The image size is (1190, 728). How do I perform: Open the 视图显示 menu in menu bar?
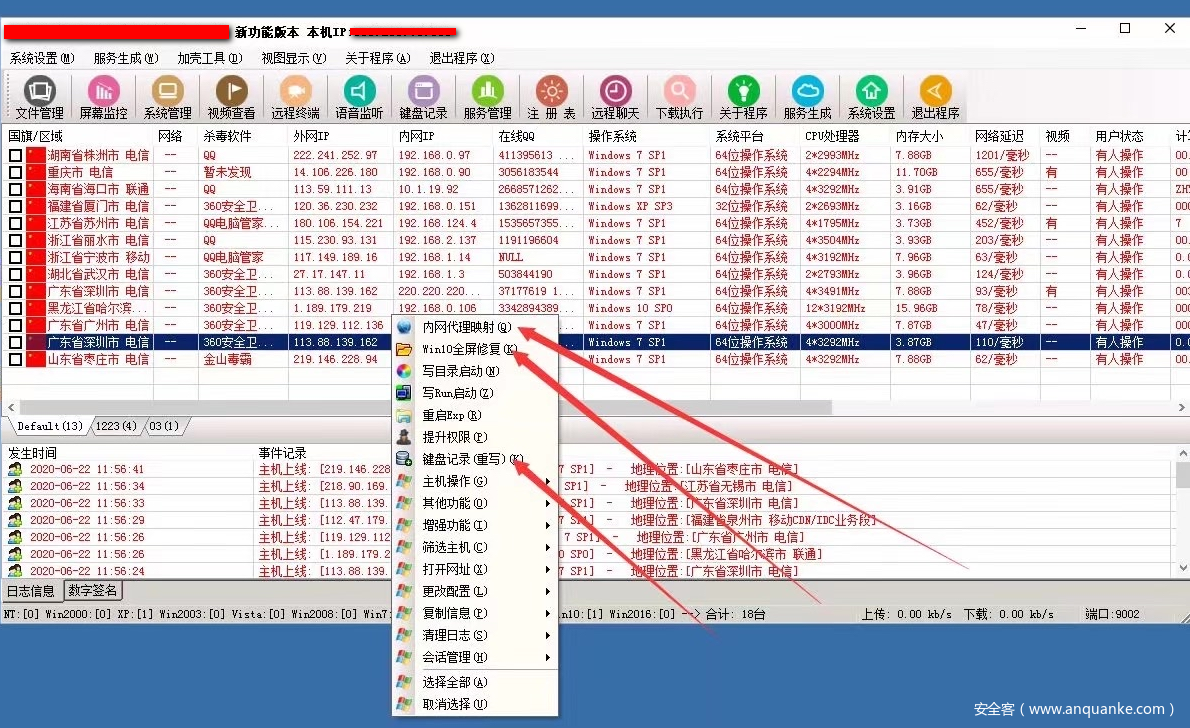click(x=293, y=58)
